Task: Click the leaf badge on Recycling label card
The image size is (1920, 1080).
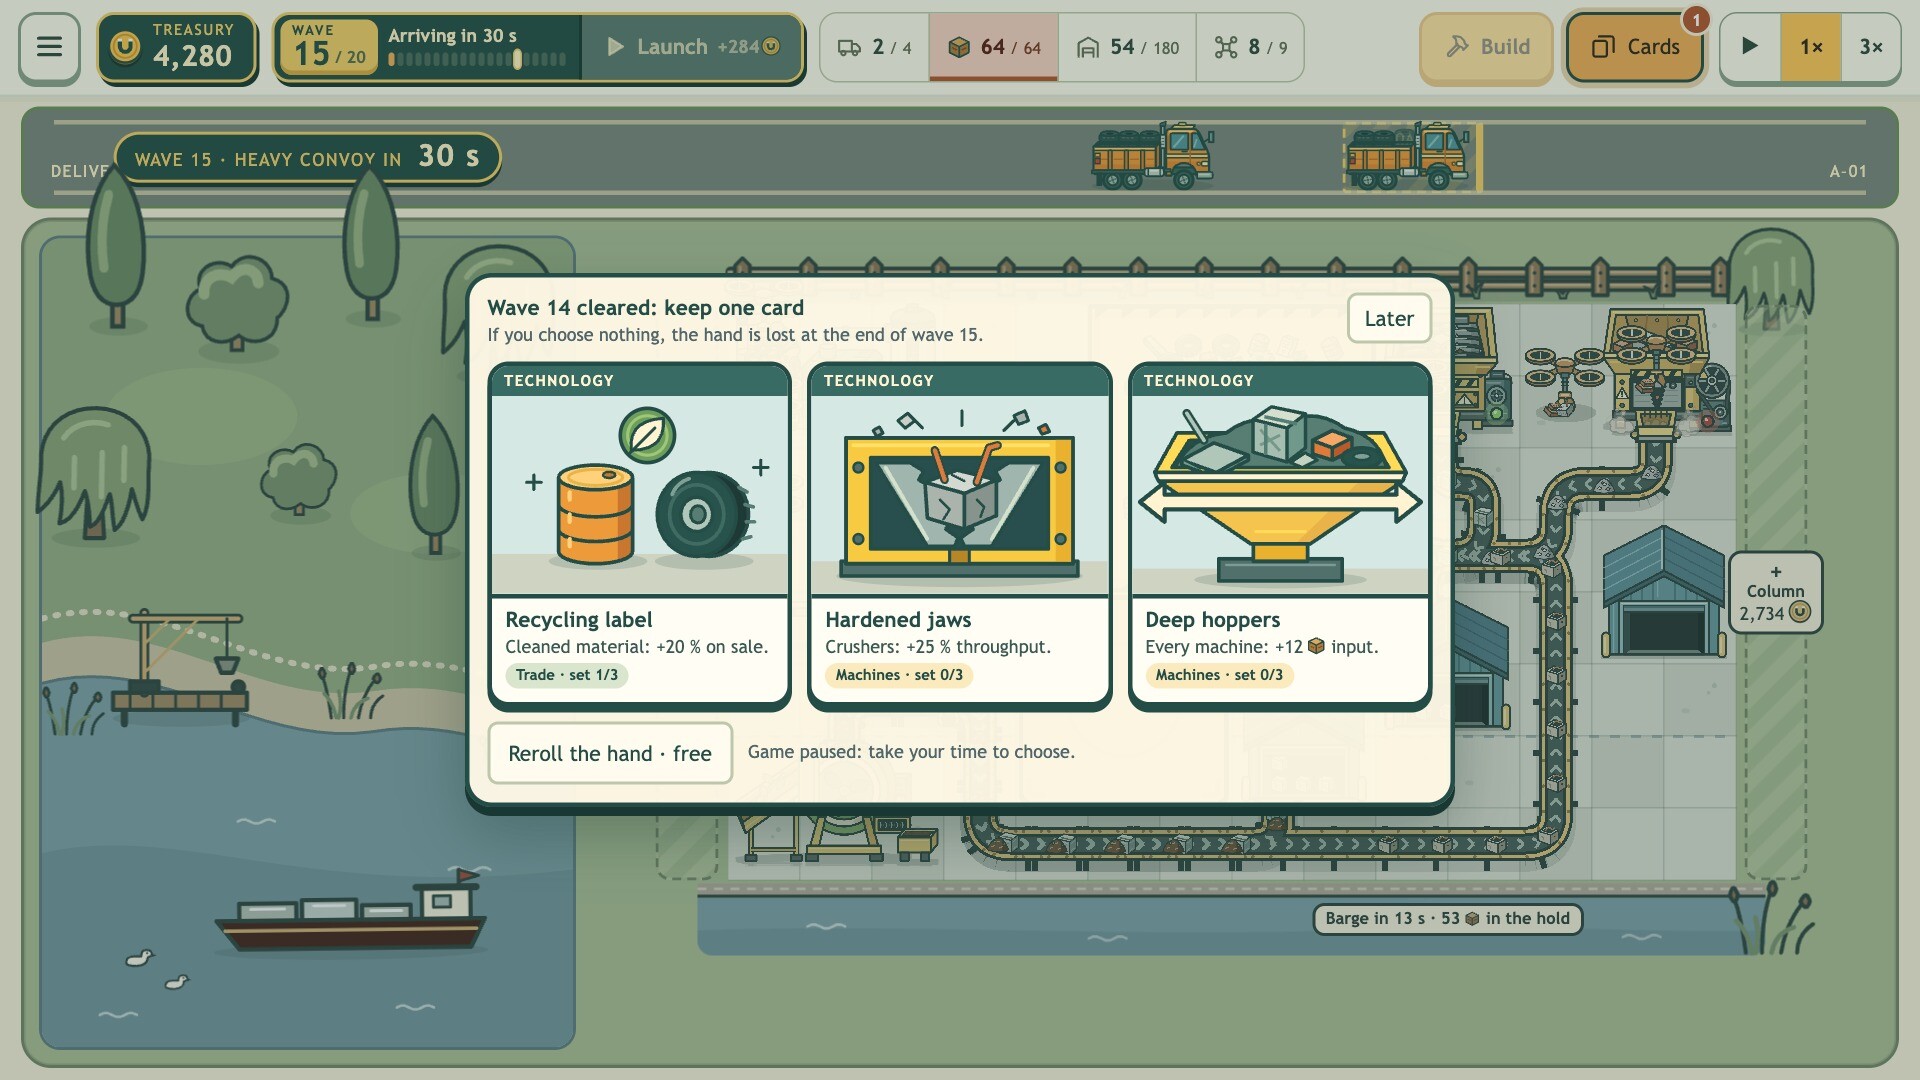Action: point(647,435)
